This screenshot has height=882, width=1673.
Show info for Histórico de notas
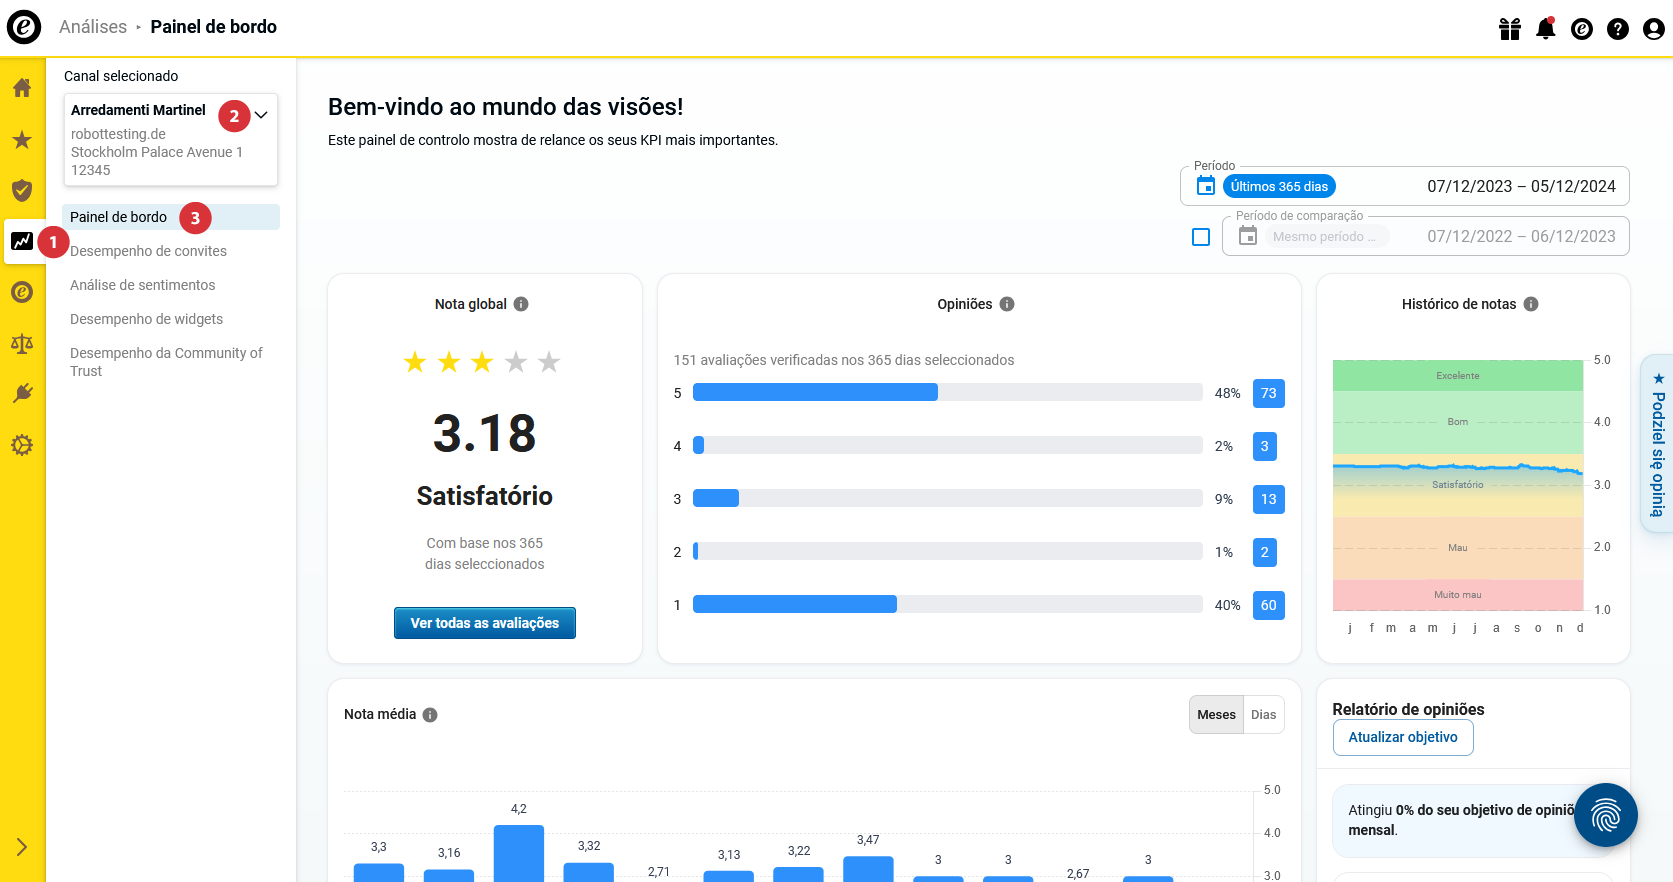pos(1531,304)
